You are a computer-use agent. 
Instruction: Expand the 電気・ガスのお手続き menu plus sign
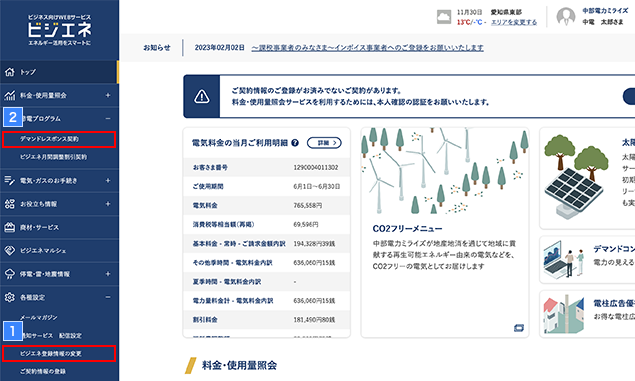pos(108,181)
